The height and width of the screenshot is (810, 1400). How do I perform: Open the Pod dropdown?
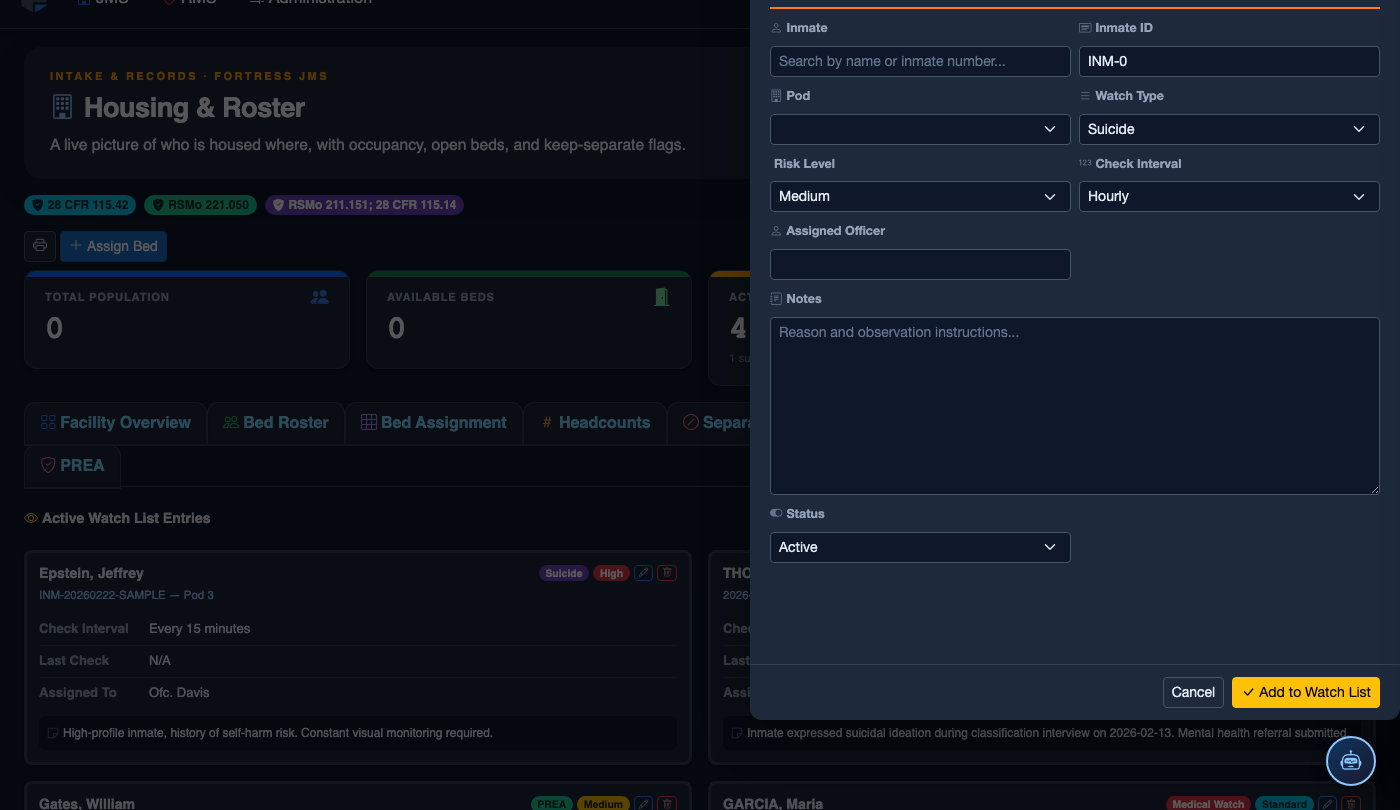(920, 129)
